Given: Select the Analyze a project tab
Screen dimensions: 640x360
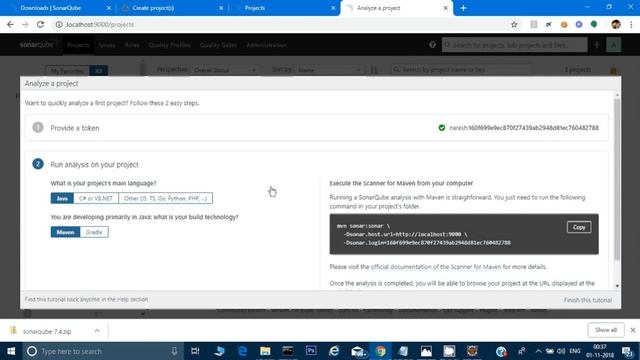Looking at the screenshot, I should [x=378, y=8].
